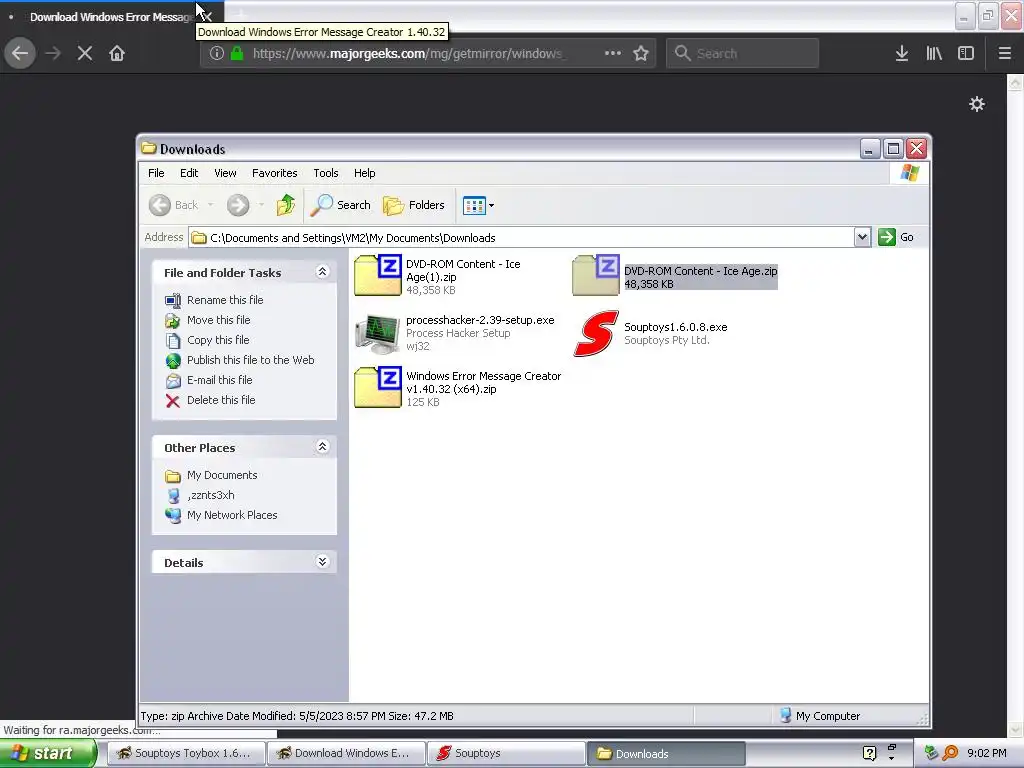Open page actions three-dots menu

(x=613, y=53)
